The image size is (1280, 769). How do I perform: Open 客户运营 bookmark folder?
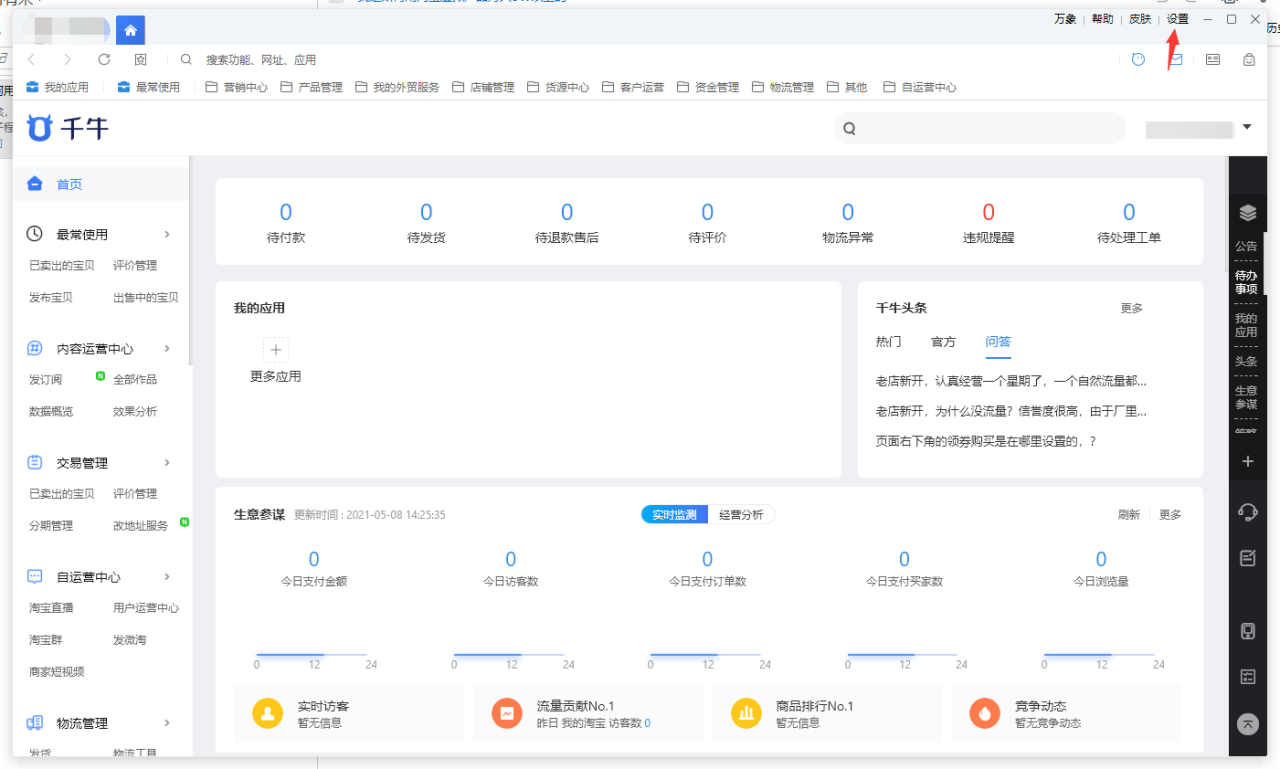coord(632,87)
